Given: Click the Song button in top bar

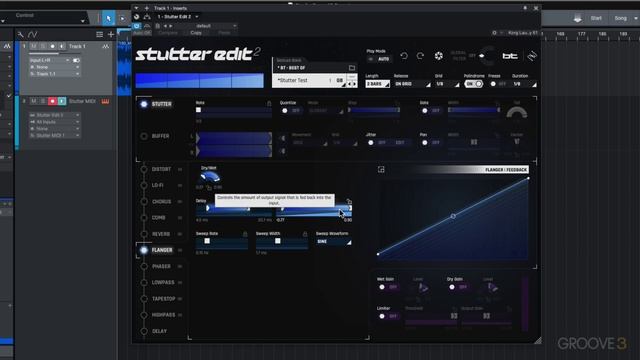Looking at the screenshot, I should pos(620,18).
